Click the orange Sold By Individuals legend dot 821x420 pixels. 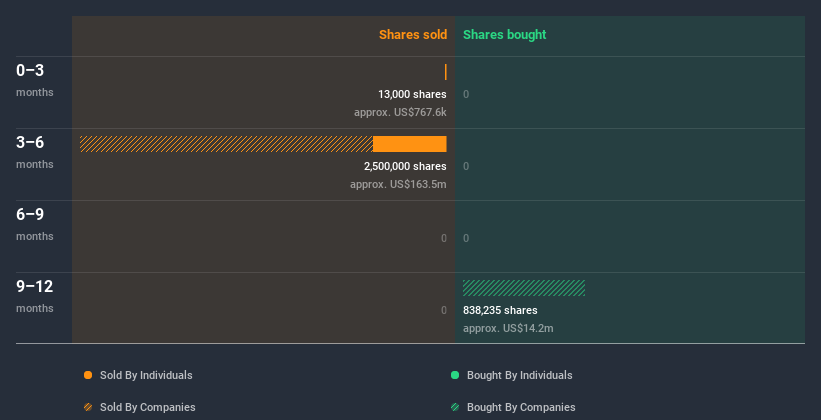click(x=88, y=375)
